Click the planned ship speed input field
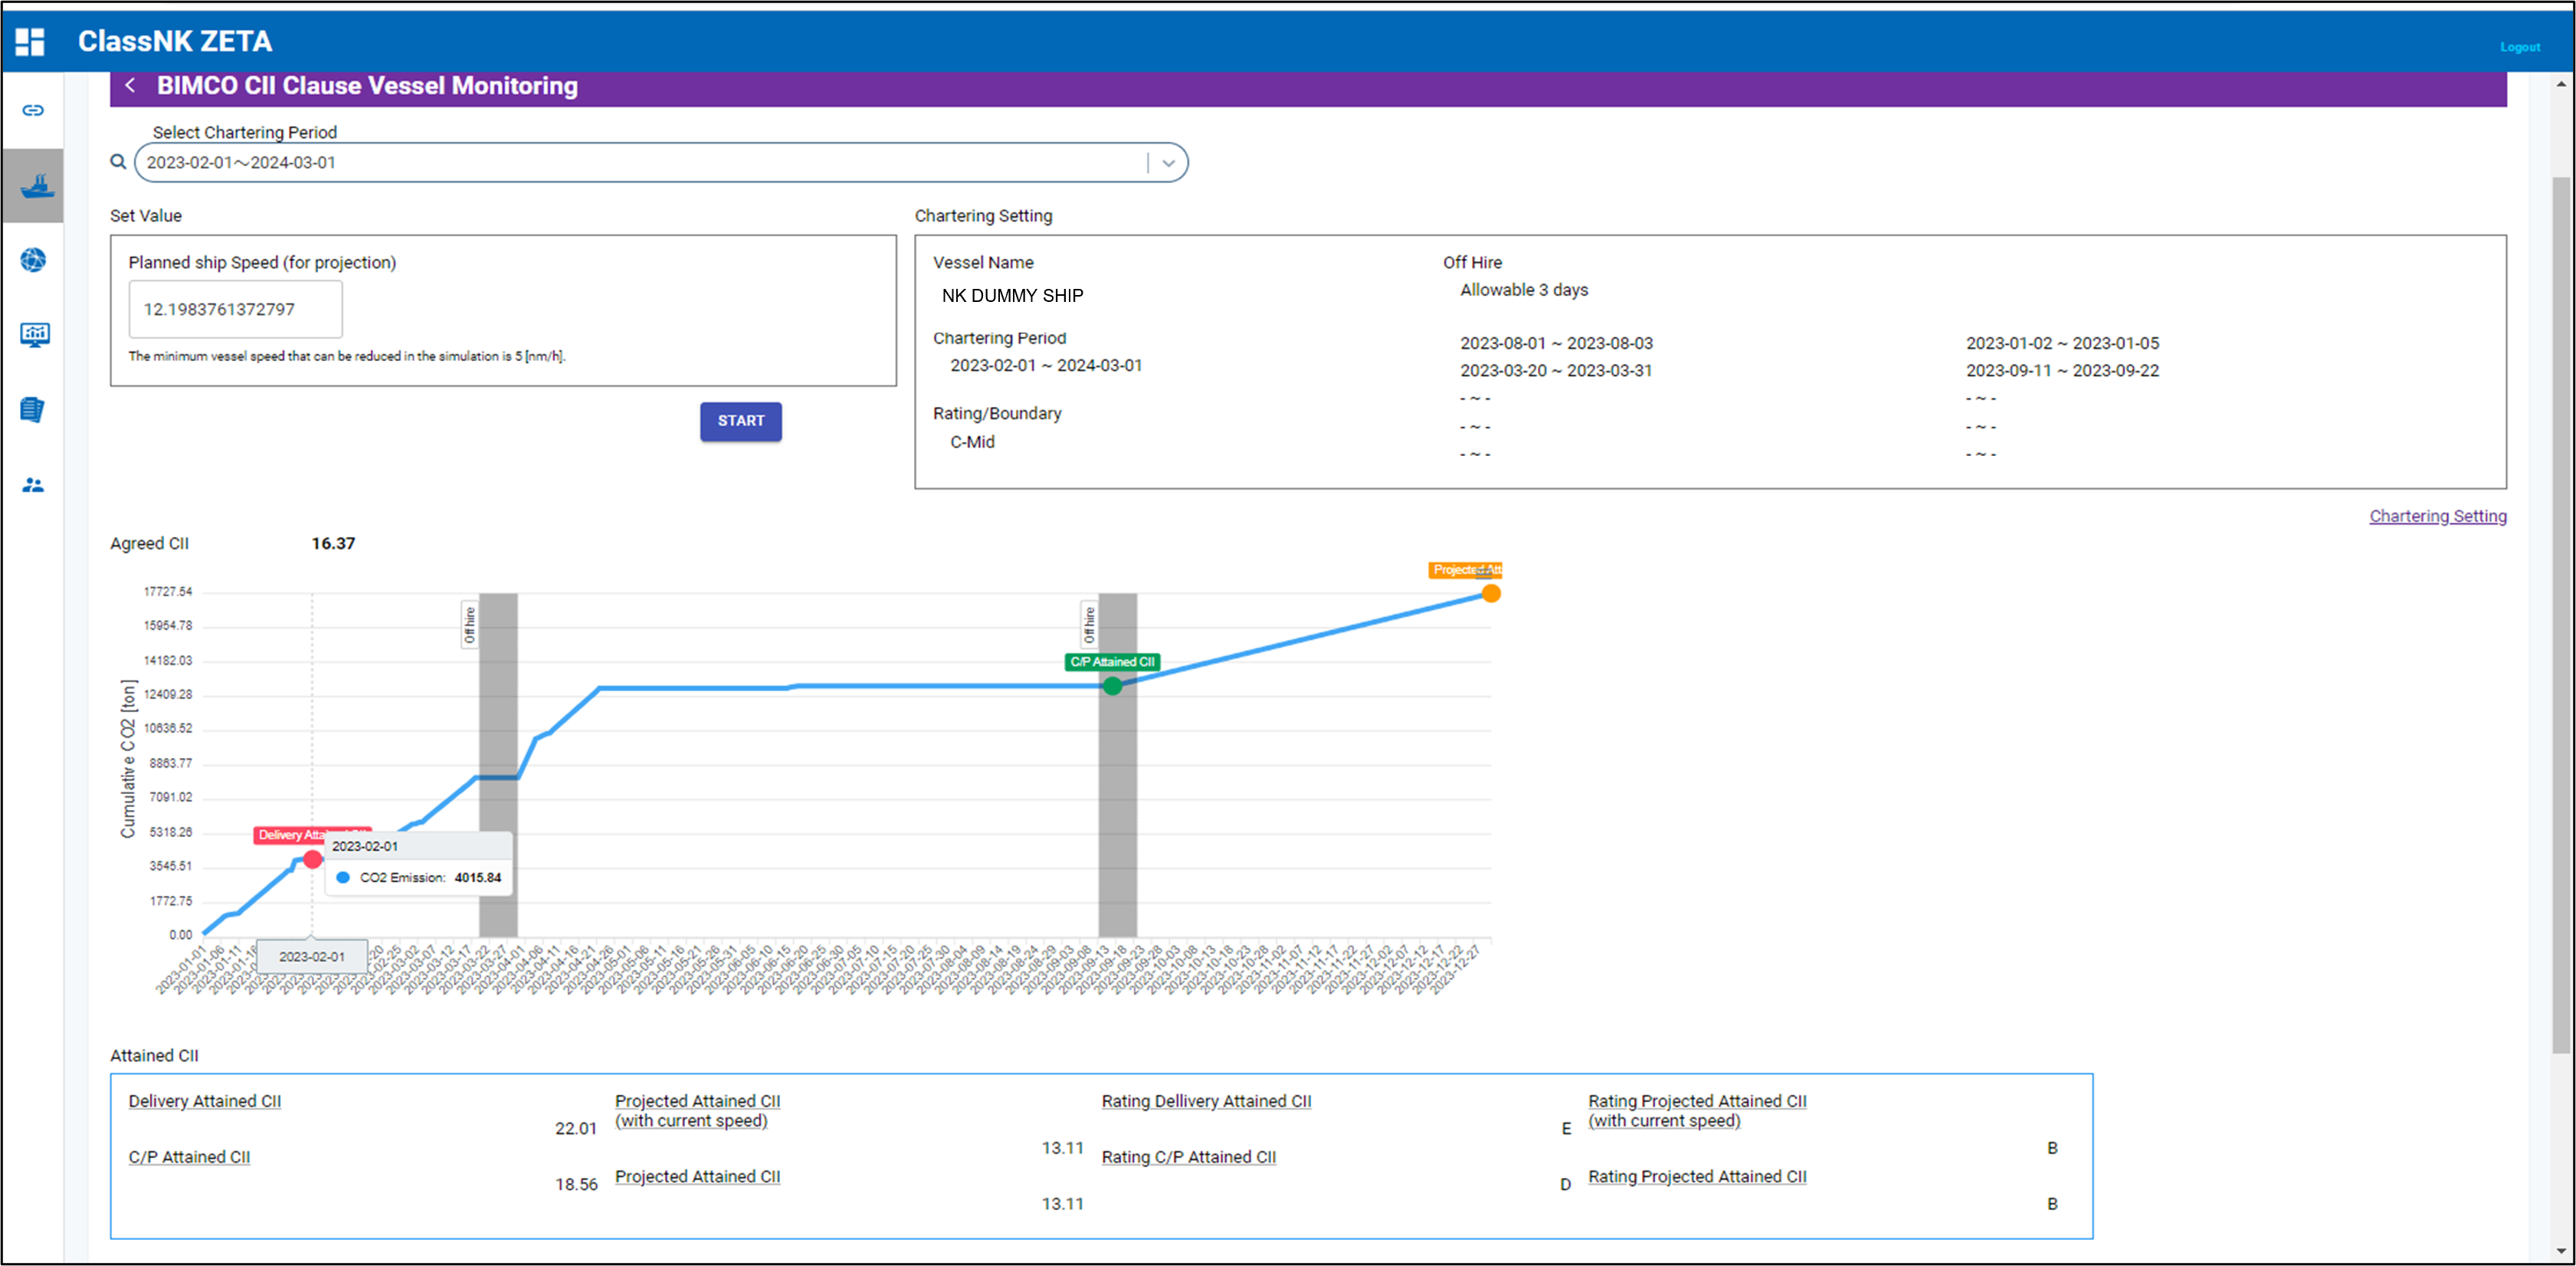The height and width of the screenshot is (1266, 2576). pos(235,309)
